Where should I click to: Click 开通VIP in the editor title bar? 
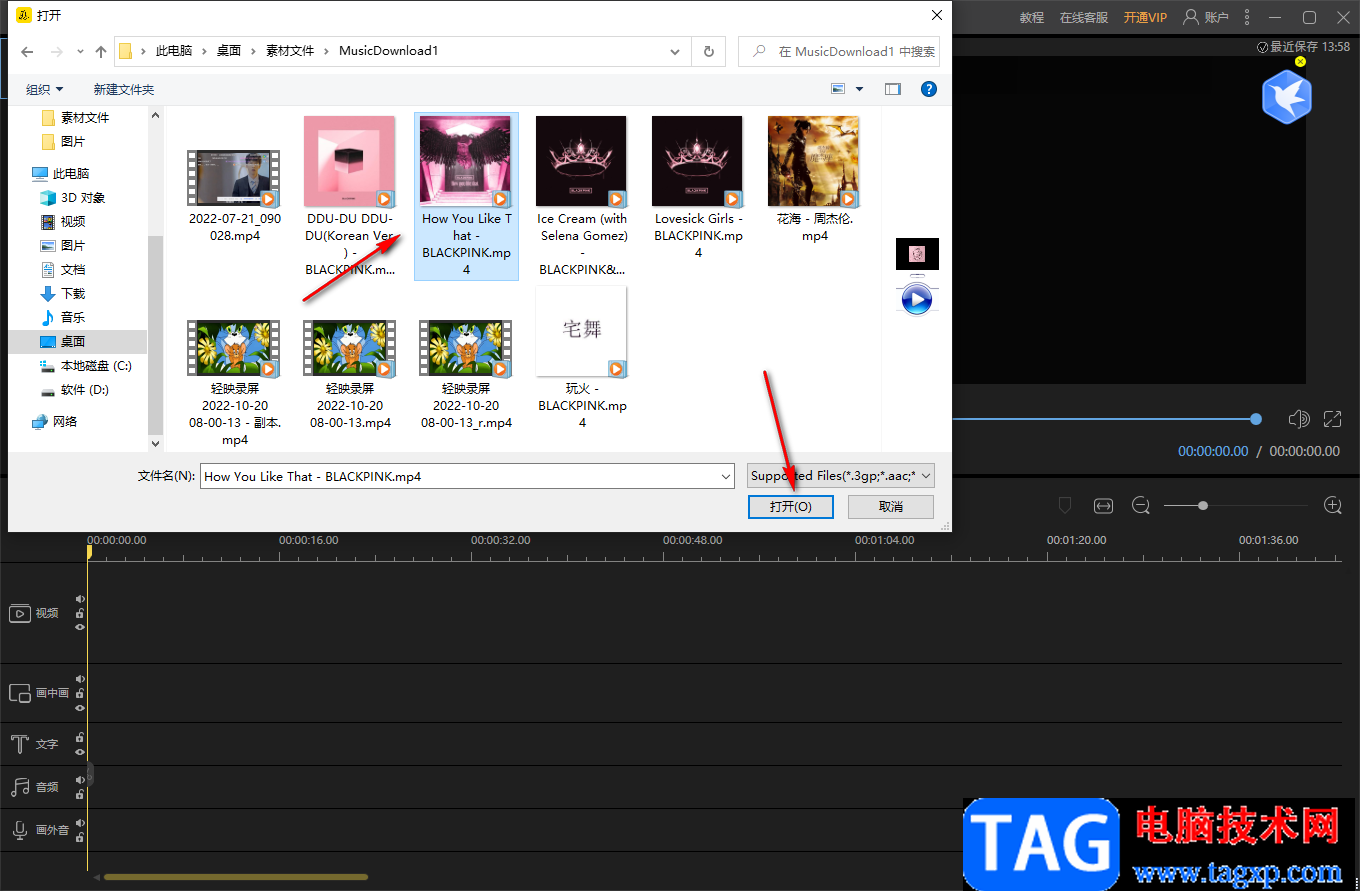(x=1145, y=17)
